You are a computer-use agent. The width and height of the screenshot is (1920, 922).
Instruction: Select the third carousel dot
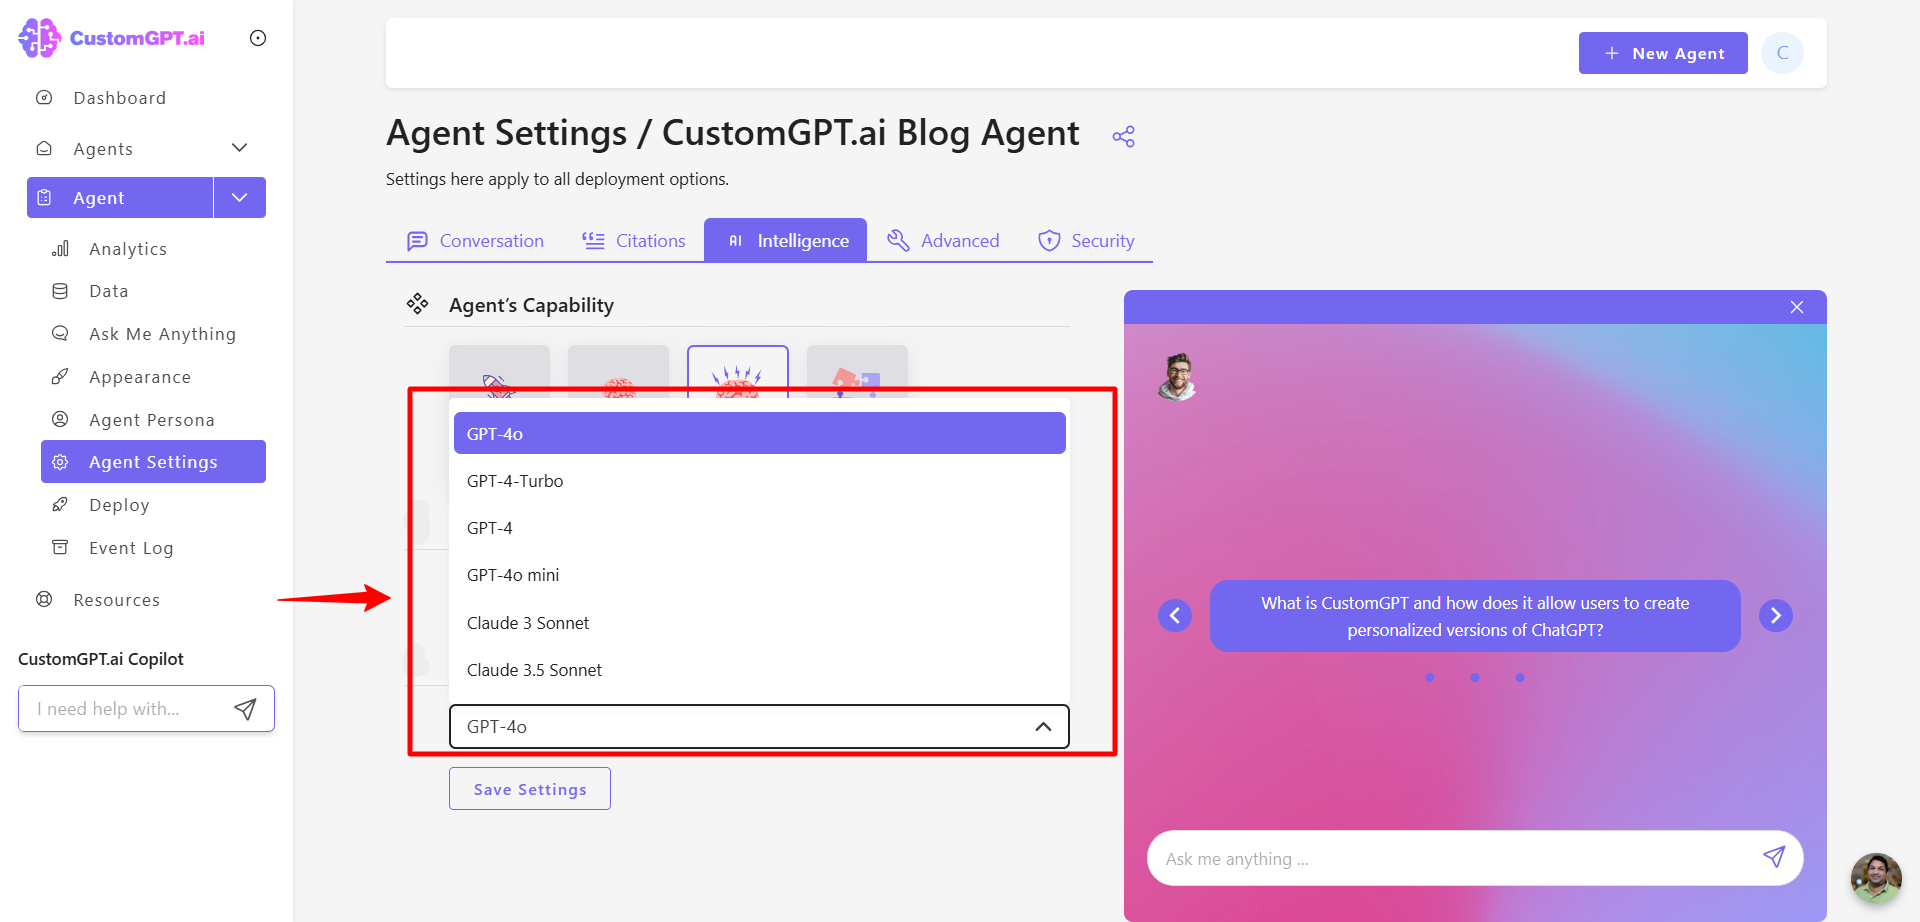(x=1520, y=678)
